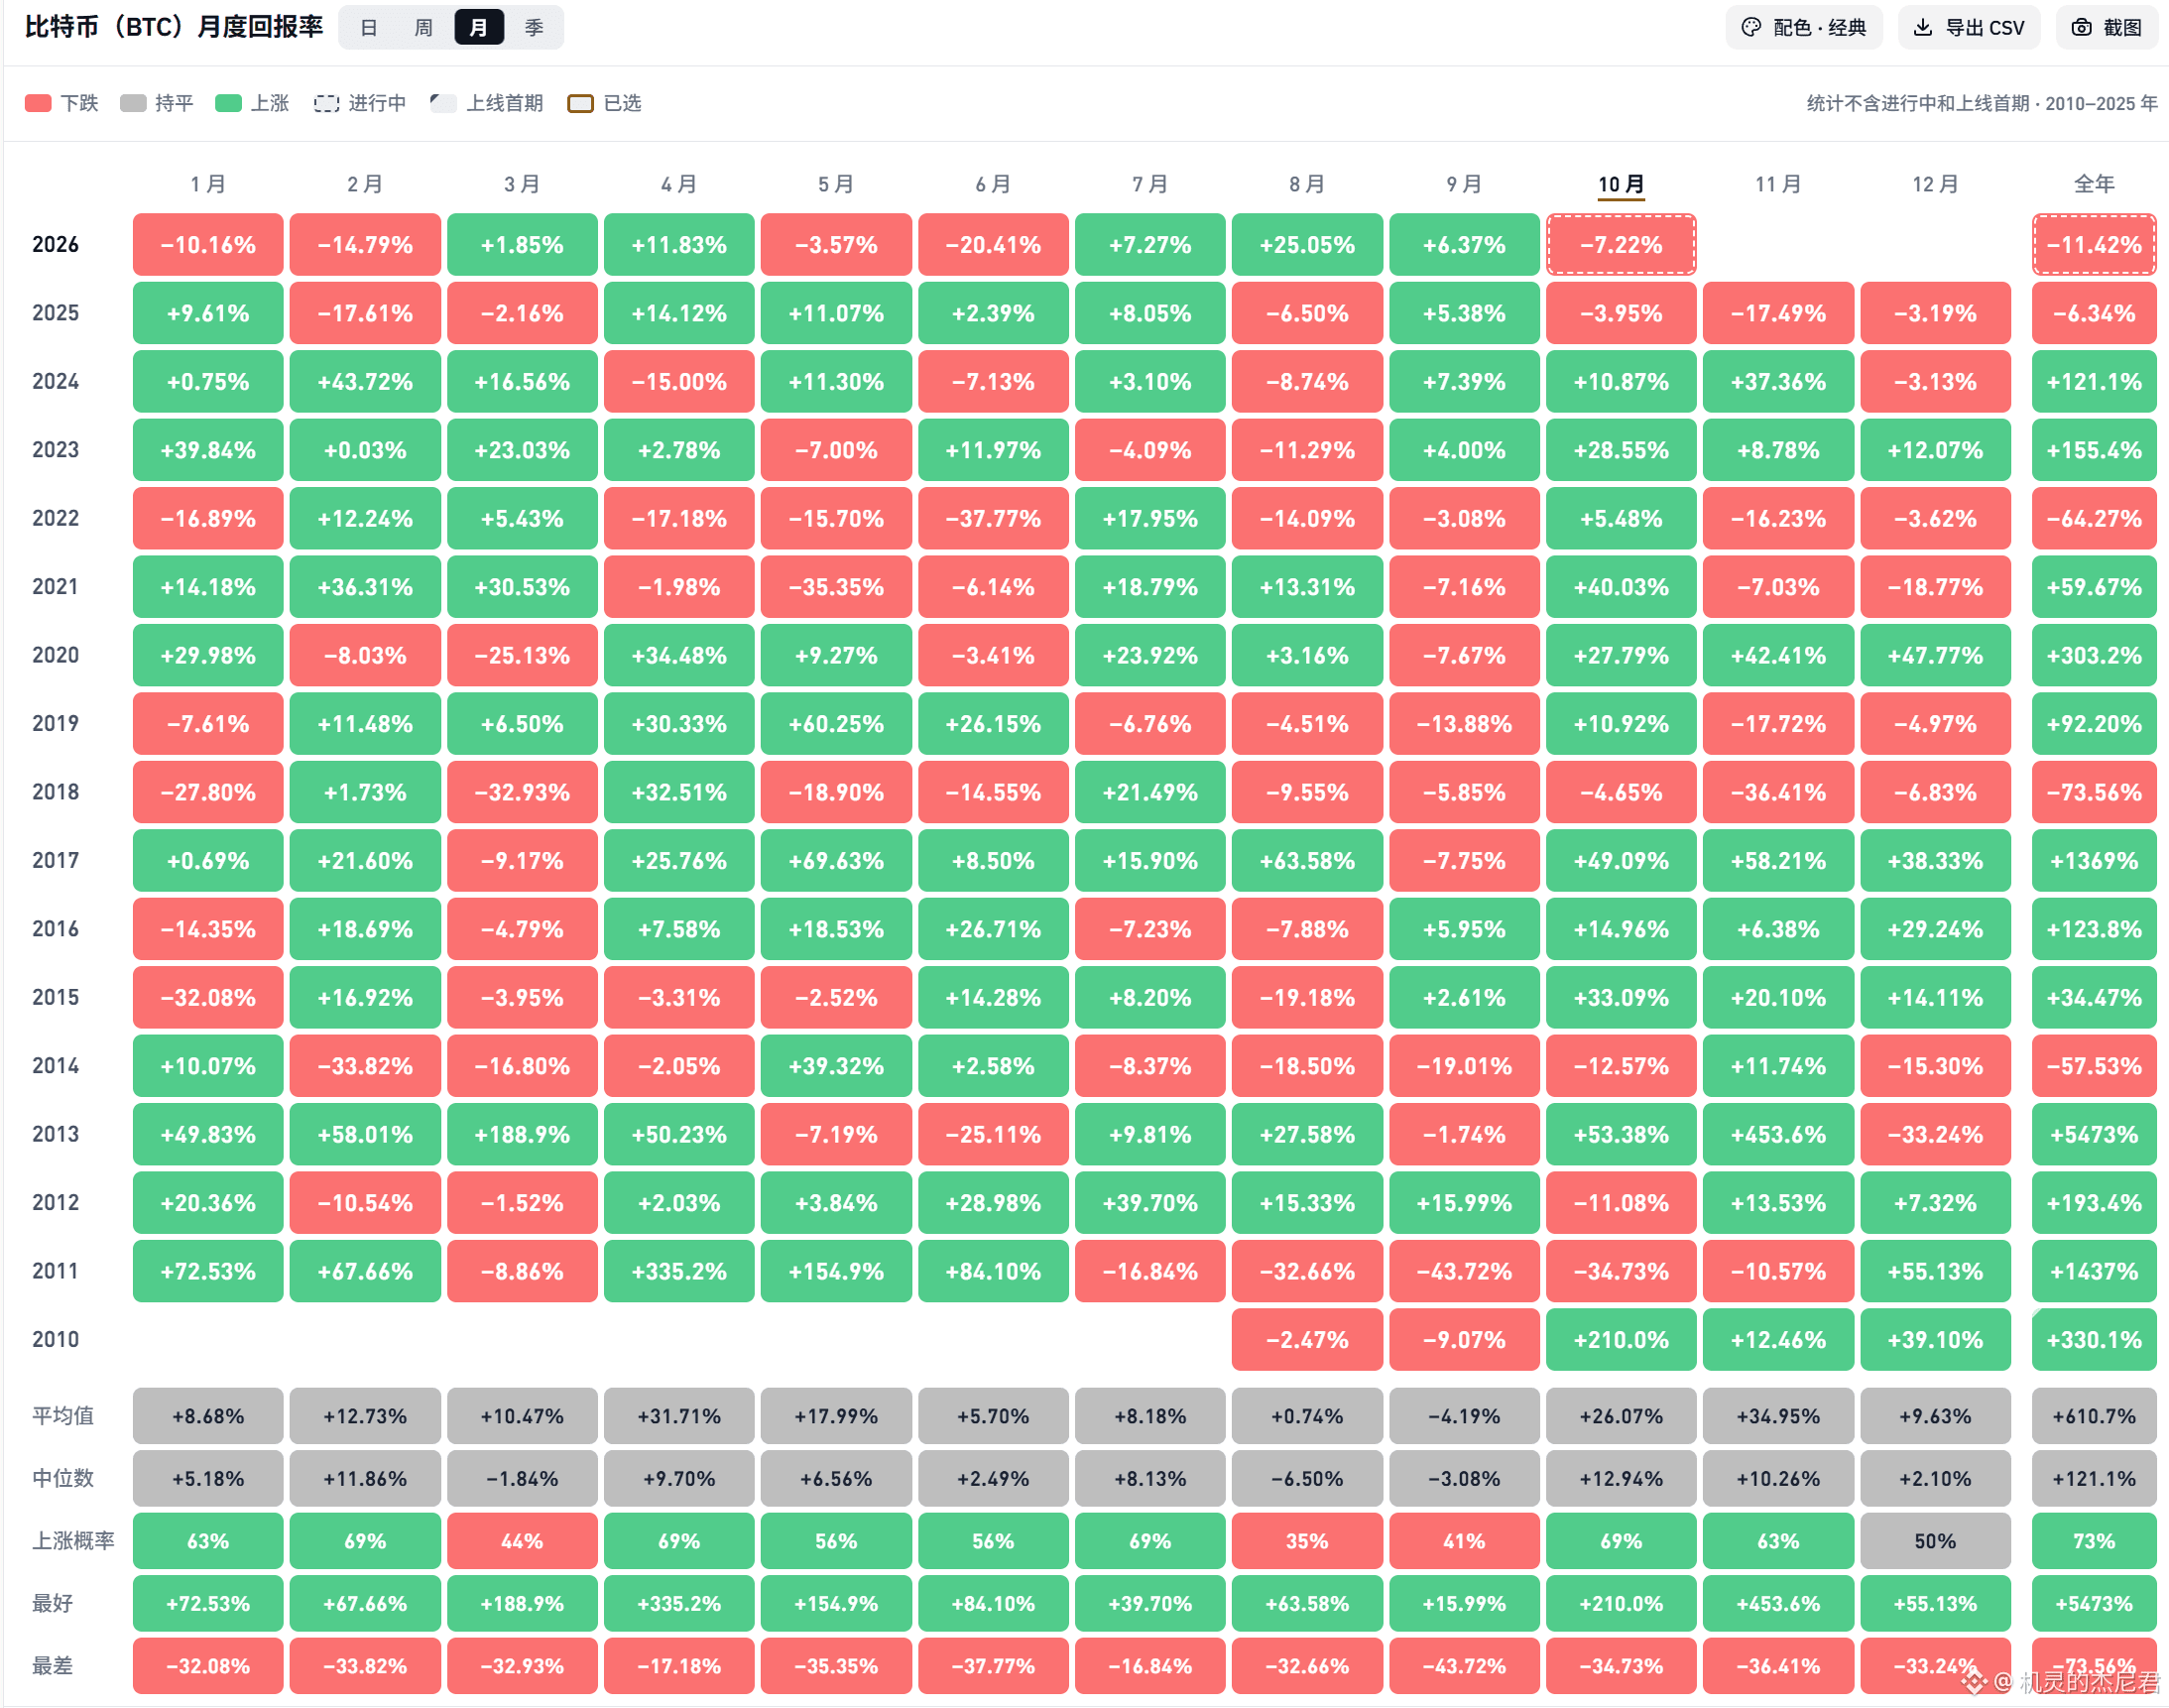
Task: Click the red 下跌 legend swatch
Action: 38,103
